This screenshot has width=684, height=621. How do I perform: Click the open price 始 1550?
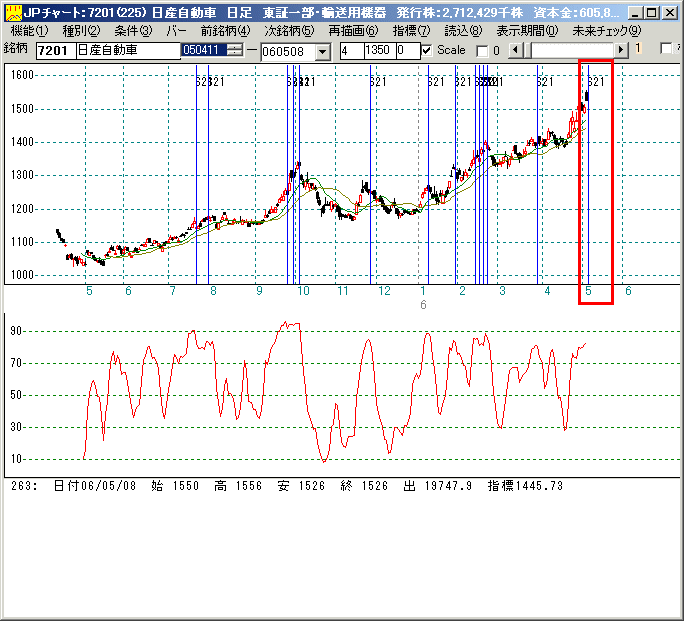175,485
